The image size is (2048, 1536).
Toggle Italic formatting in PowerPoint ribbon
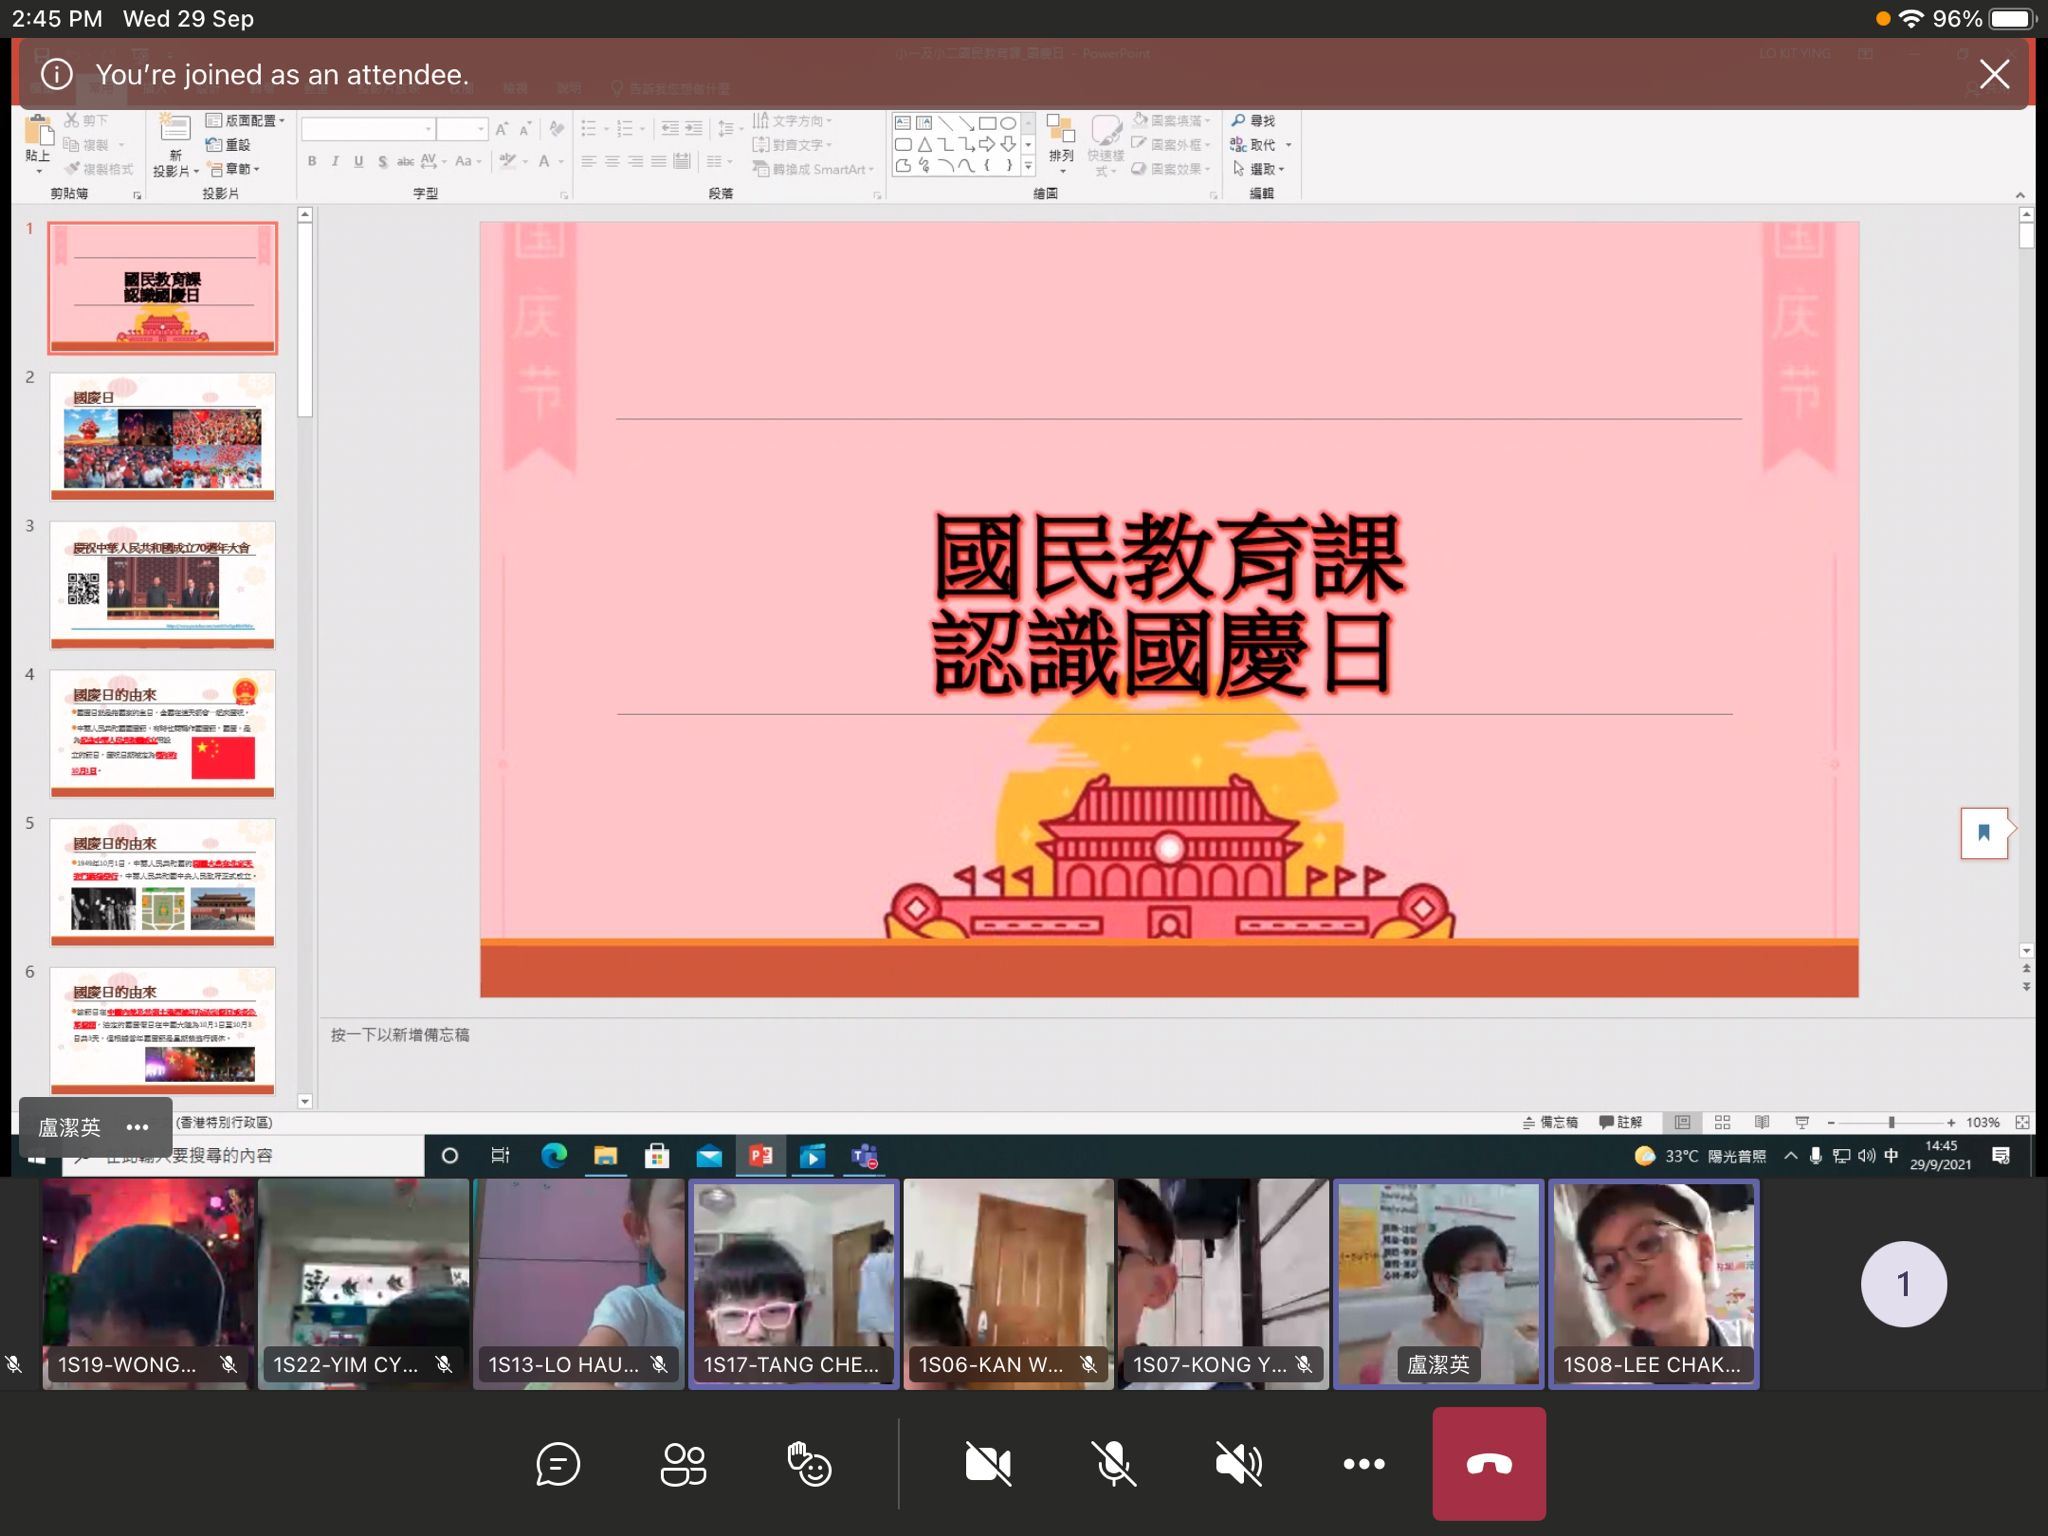(335, 161)
